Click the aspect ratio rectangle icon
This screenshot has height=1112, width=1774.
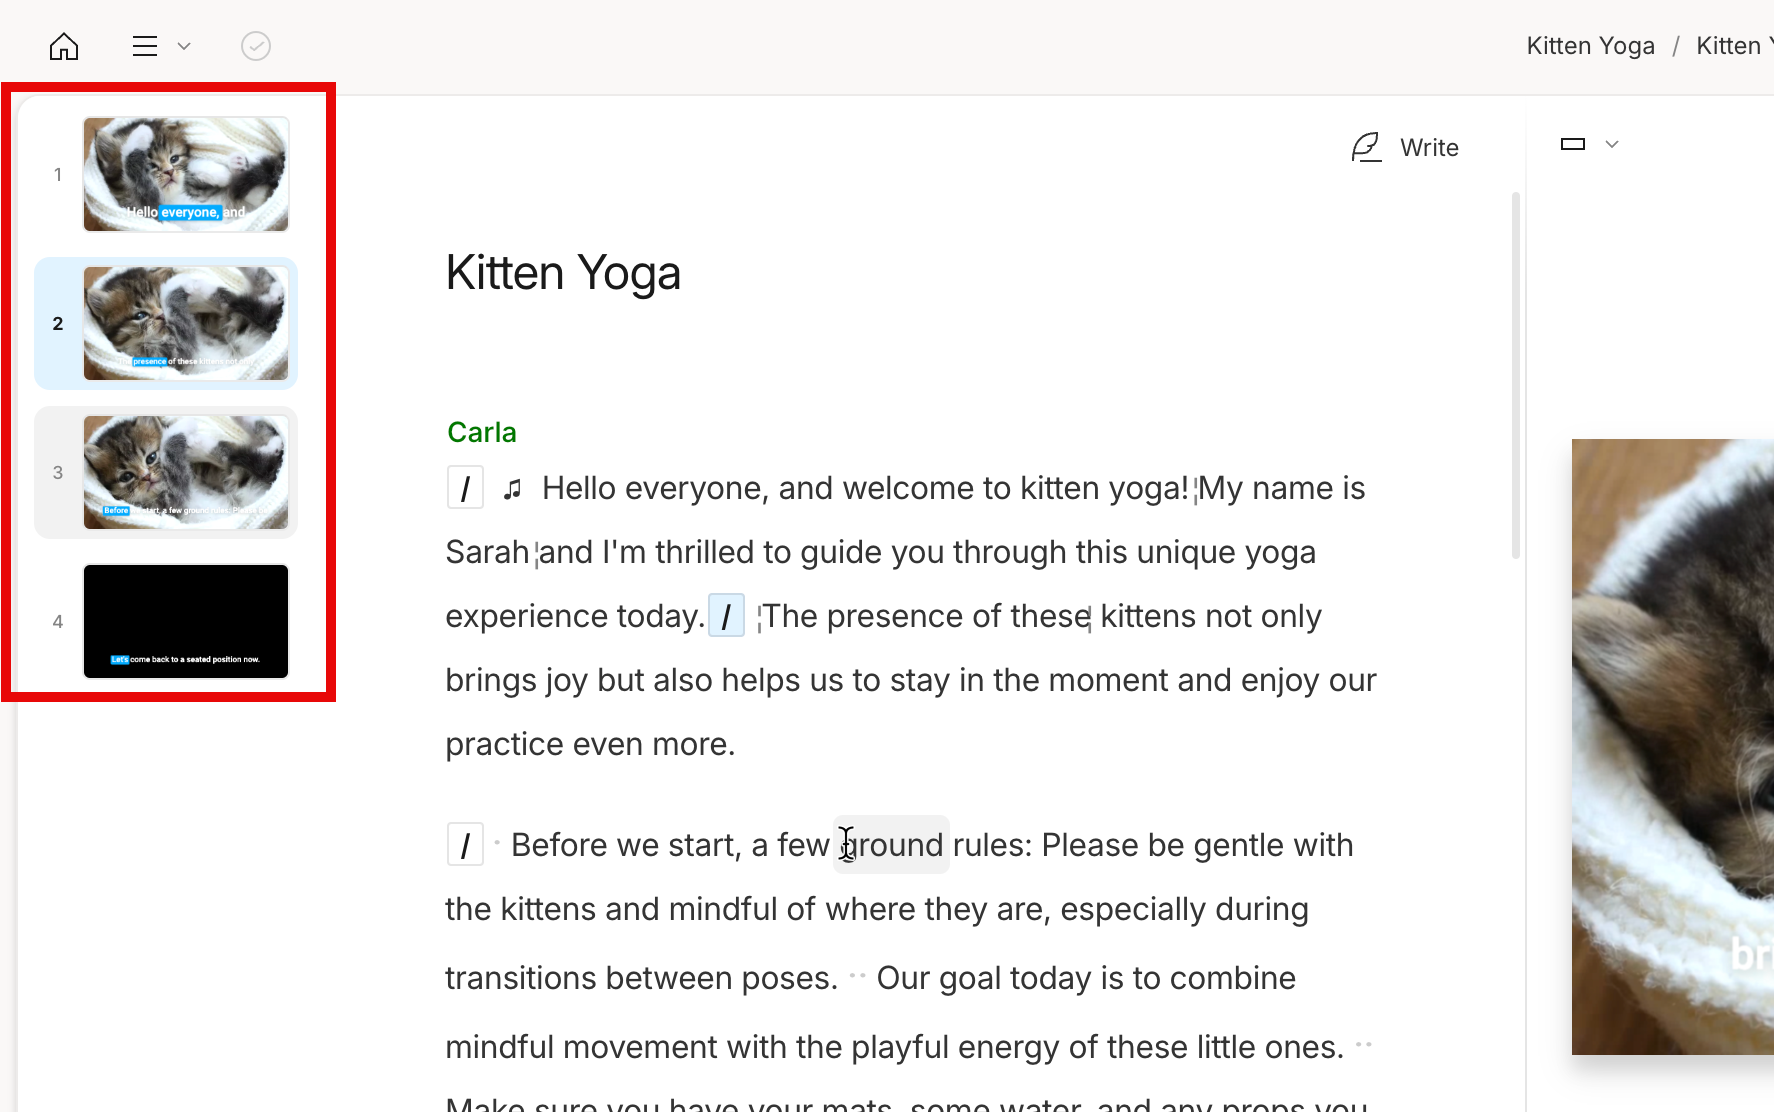[x=1573, y=144]
